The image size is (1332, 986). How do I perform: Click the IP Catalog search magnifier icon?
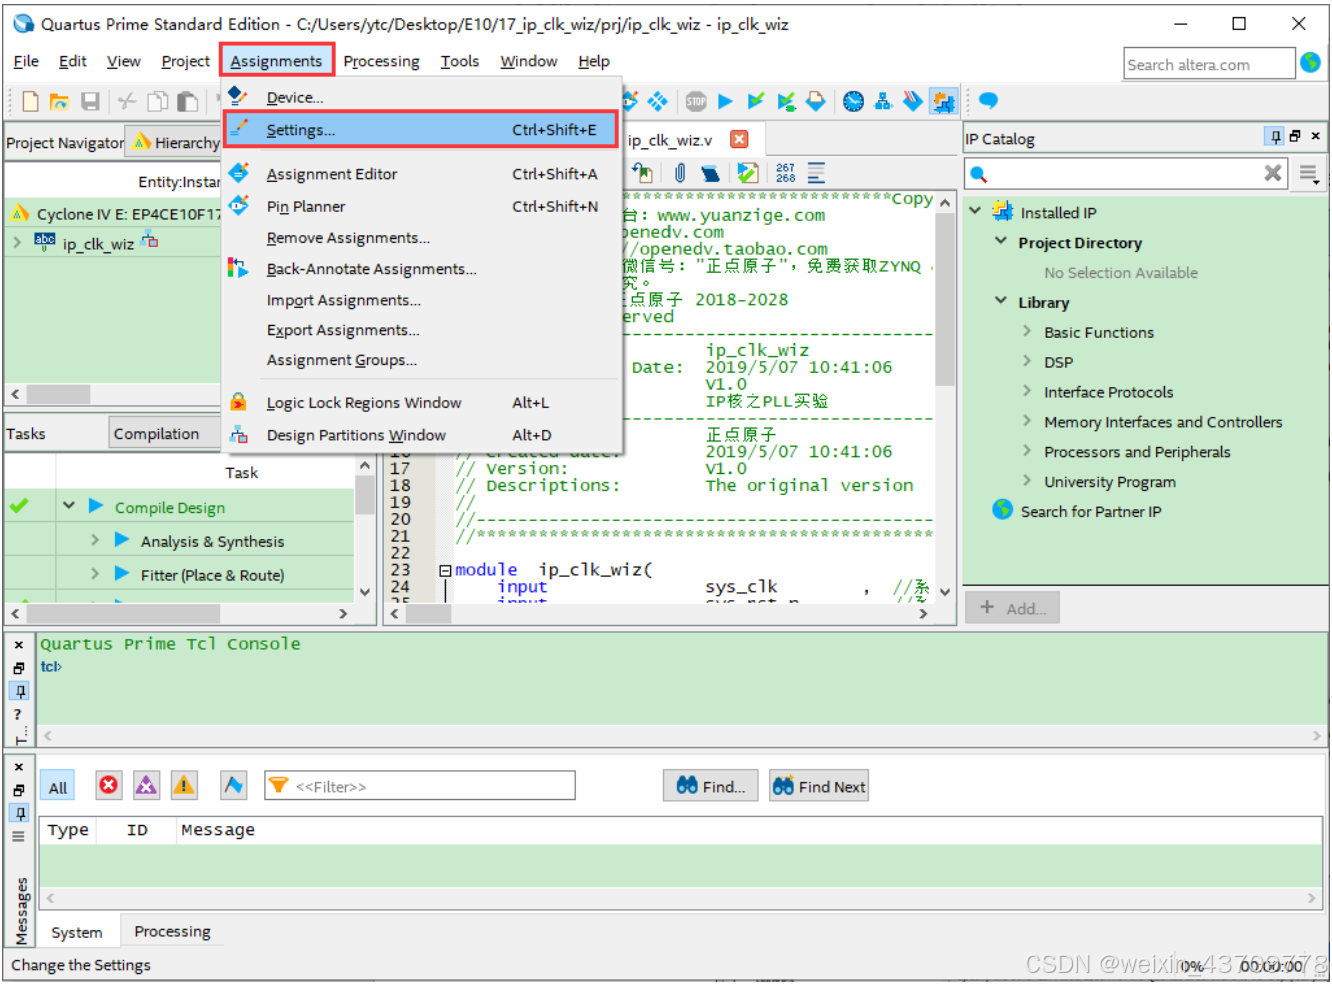click(x=979, y=174)
